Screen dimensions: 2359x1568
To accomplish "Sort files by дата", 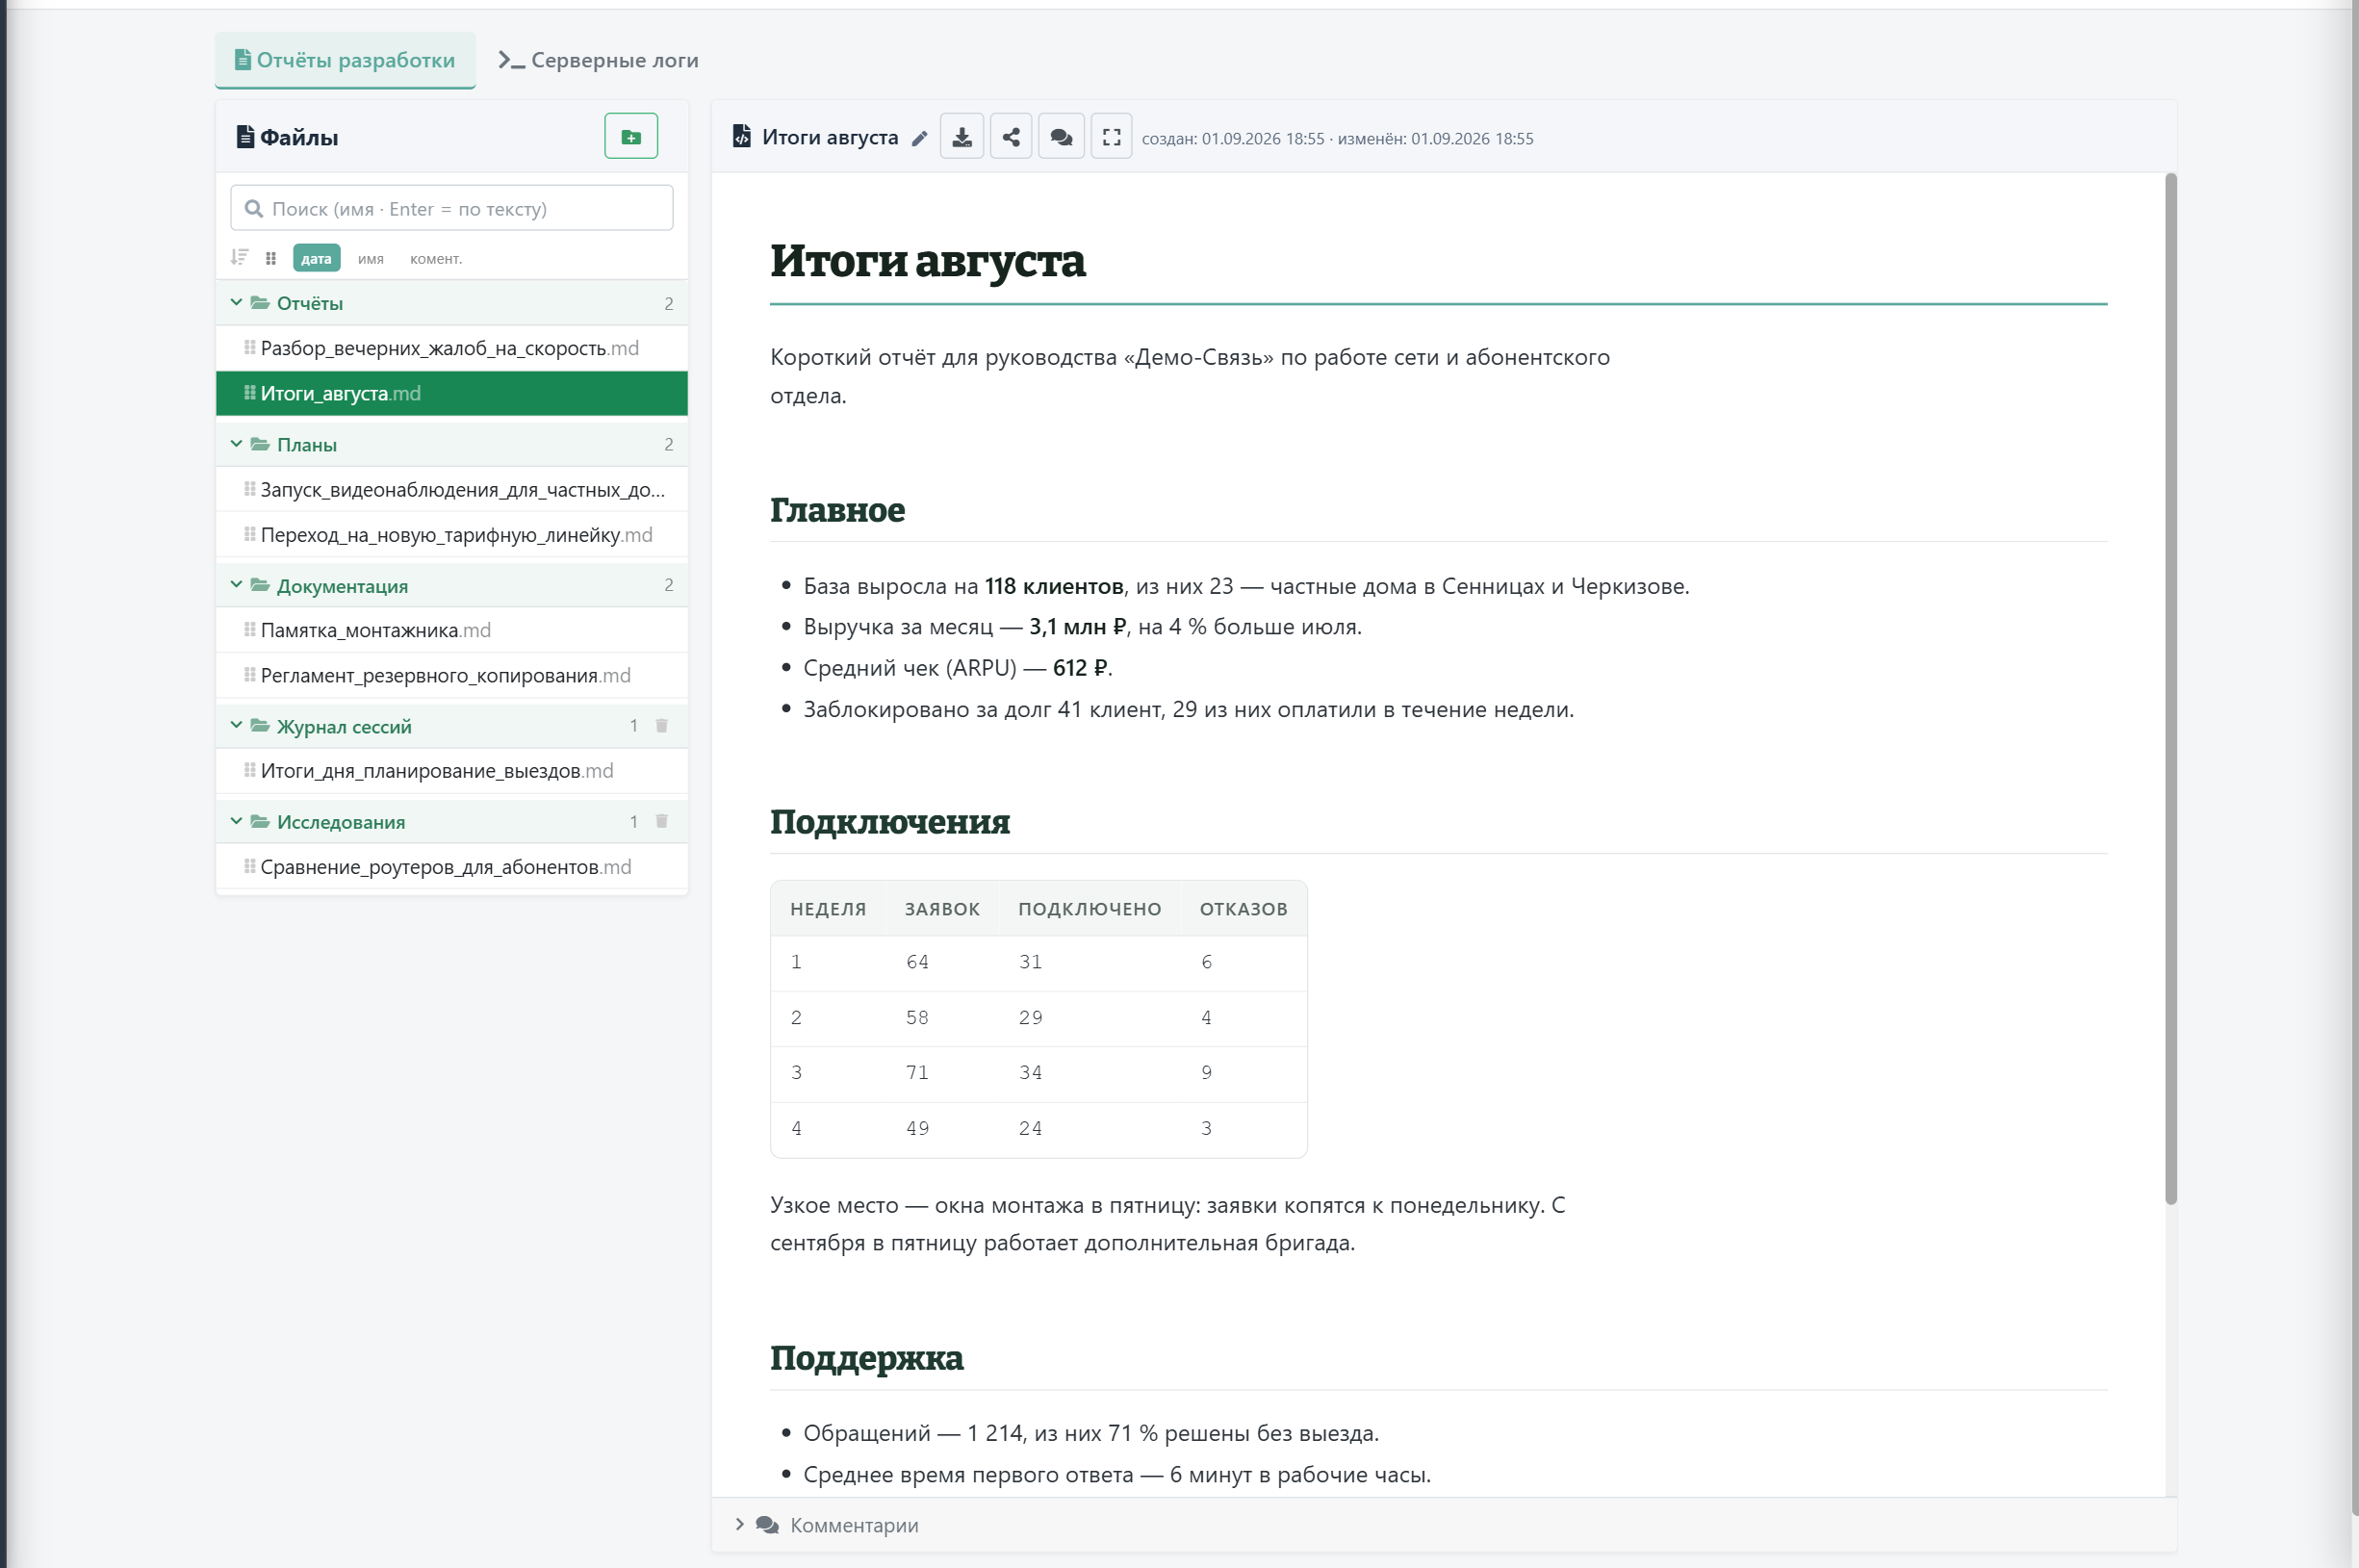I will (x=316, y=258).
